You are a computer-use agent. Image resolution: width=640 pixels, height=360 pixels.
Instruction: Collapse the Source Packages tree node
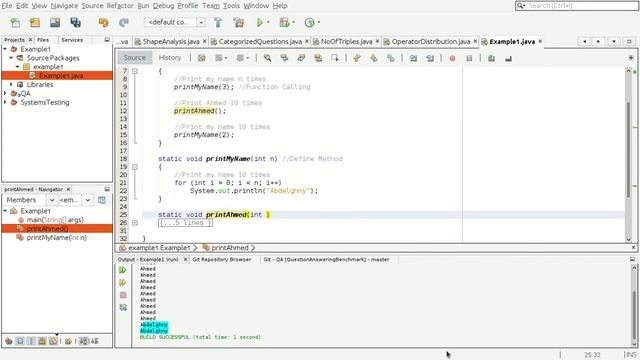(11, 58)
